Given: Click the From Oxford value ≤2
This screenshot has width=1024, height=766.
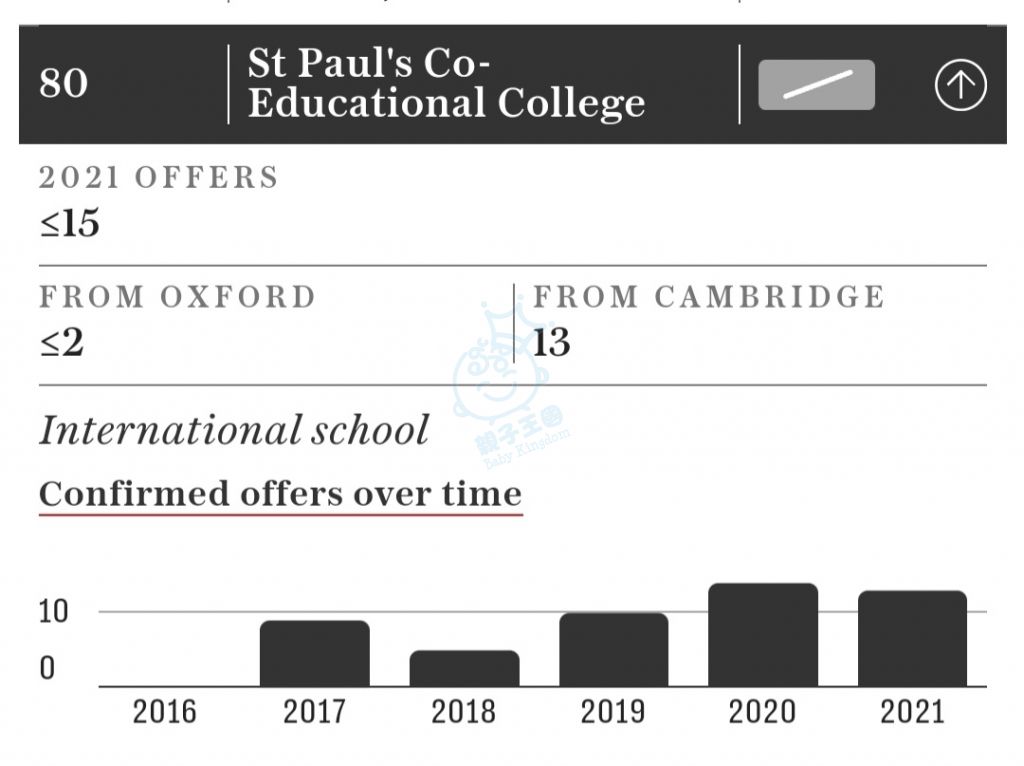Looking at the screenshot, I should (62, 343).
